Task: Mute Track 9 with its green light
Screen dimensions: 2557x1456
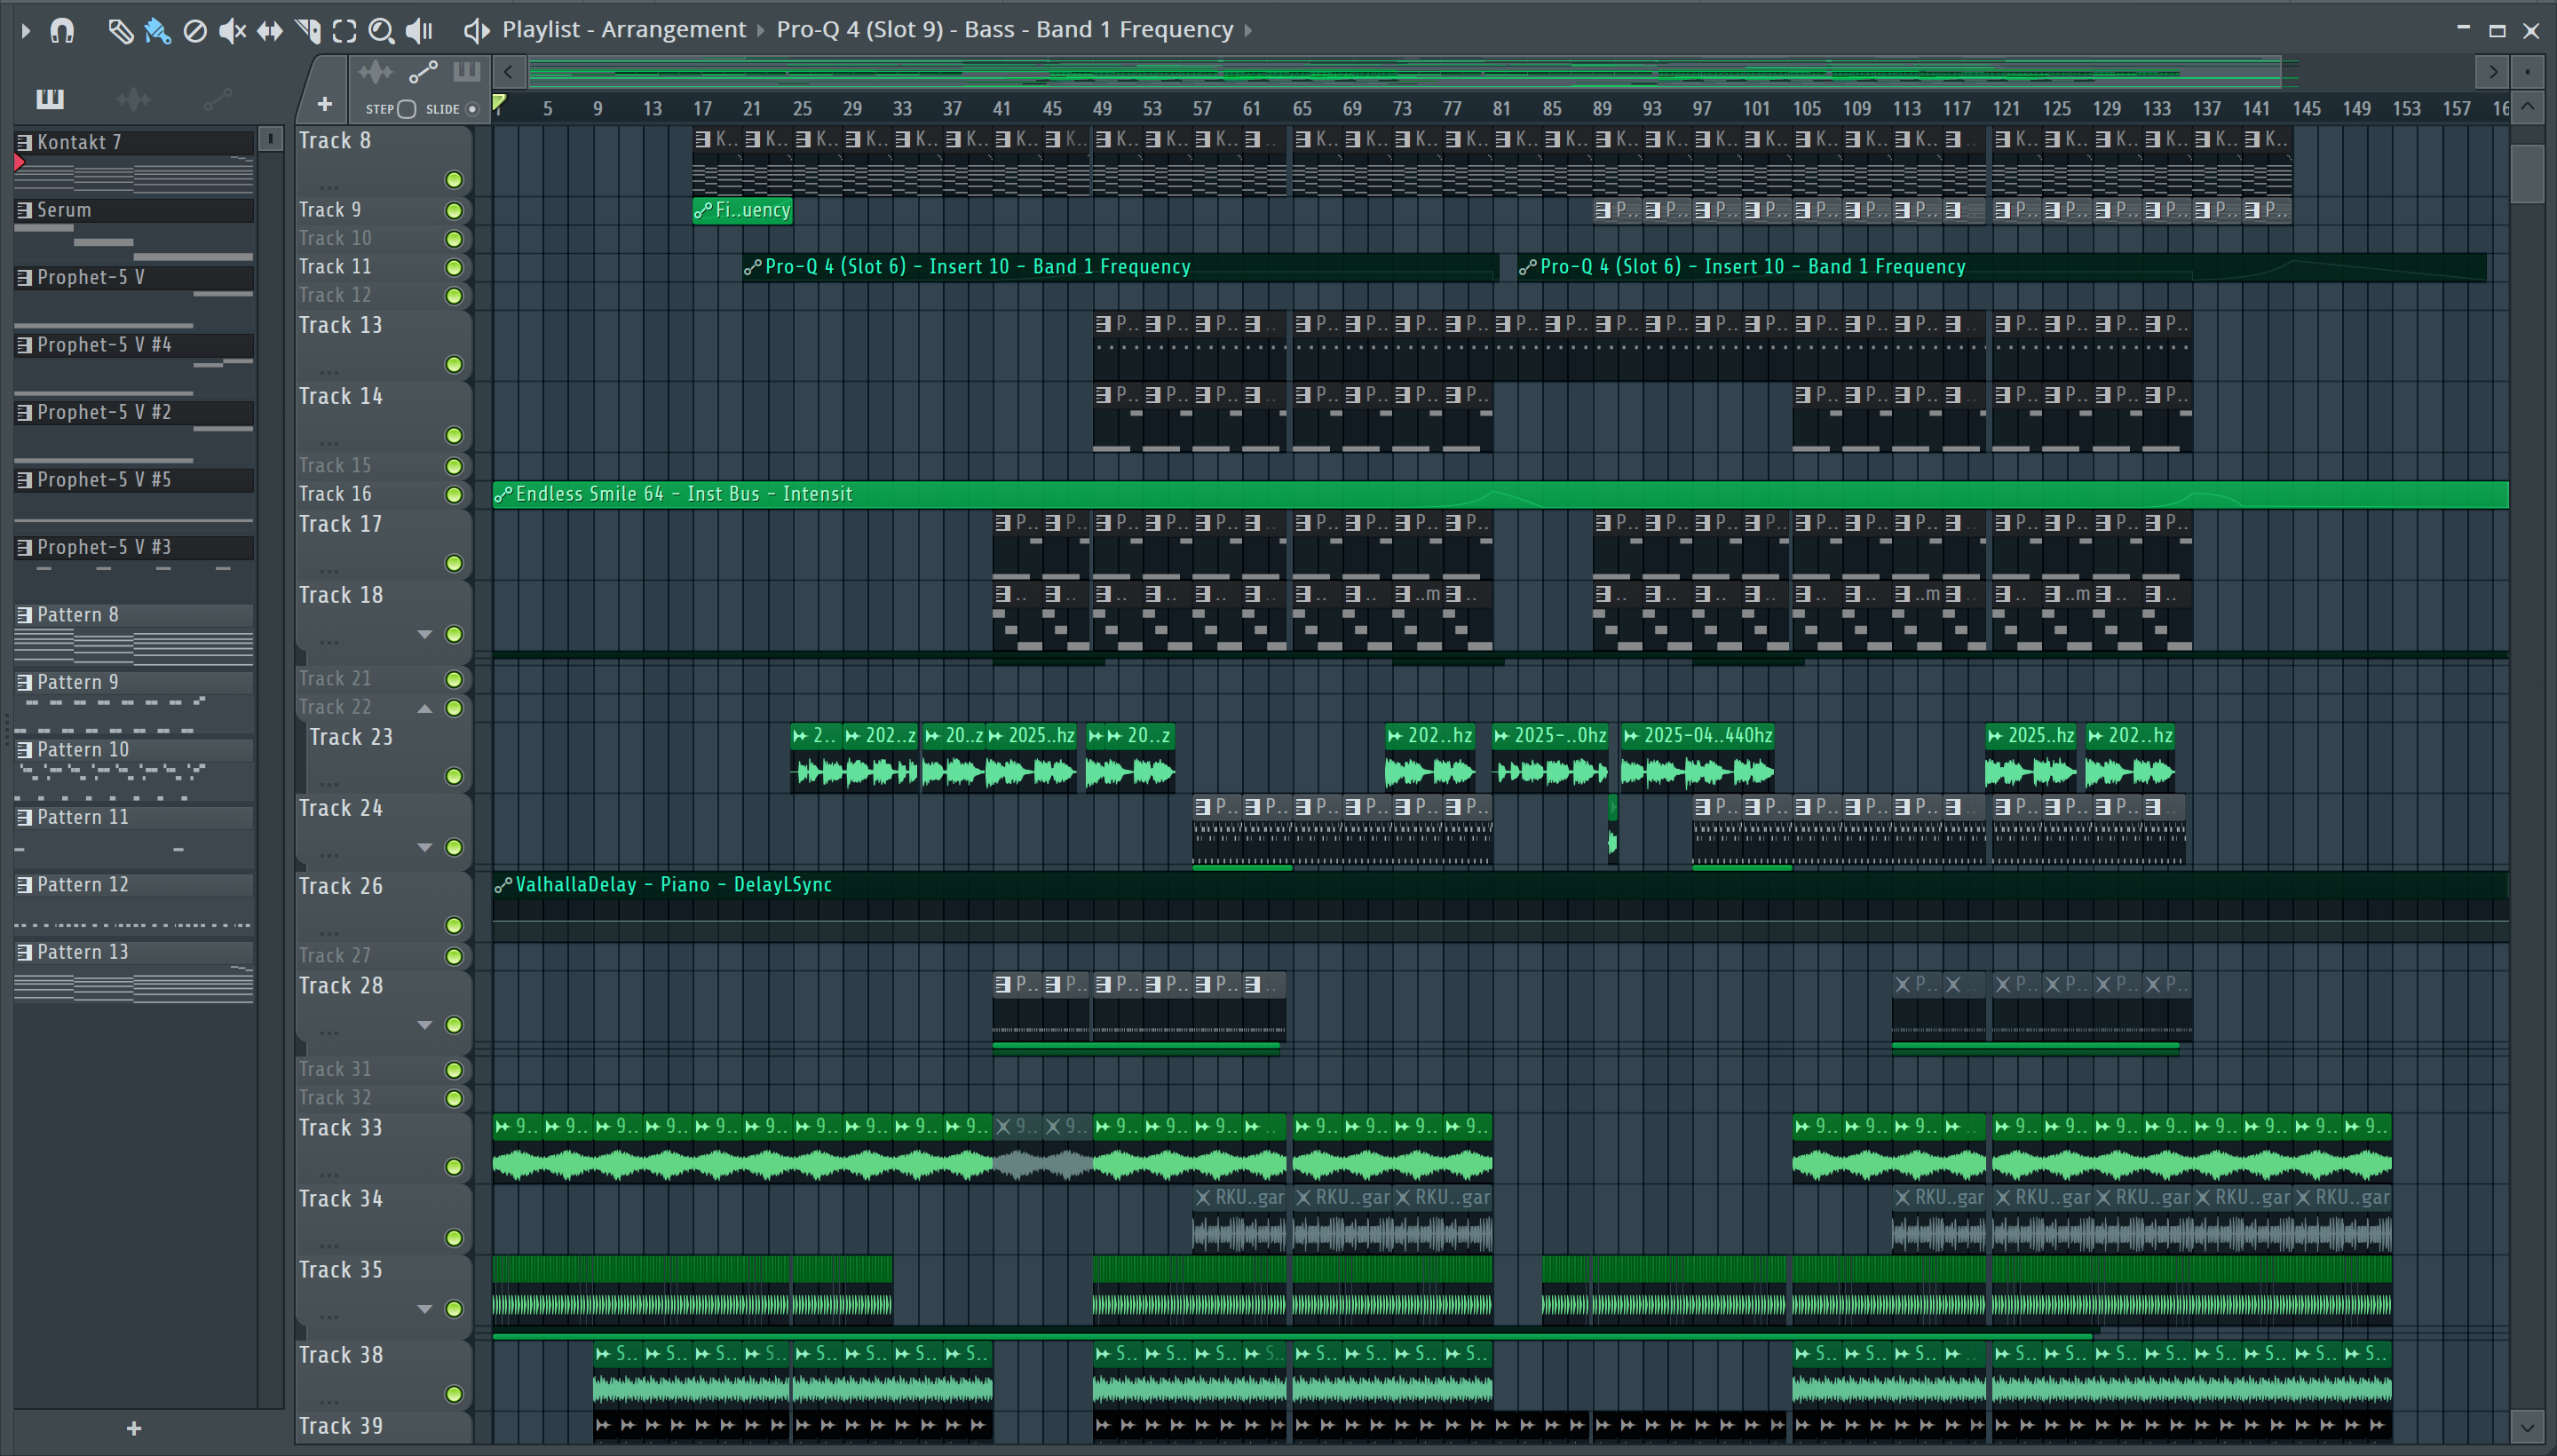Action: click(454, 211)
